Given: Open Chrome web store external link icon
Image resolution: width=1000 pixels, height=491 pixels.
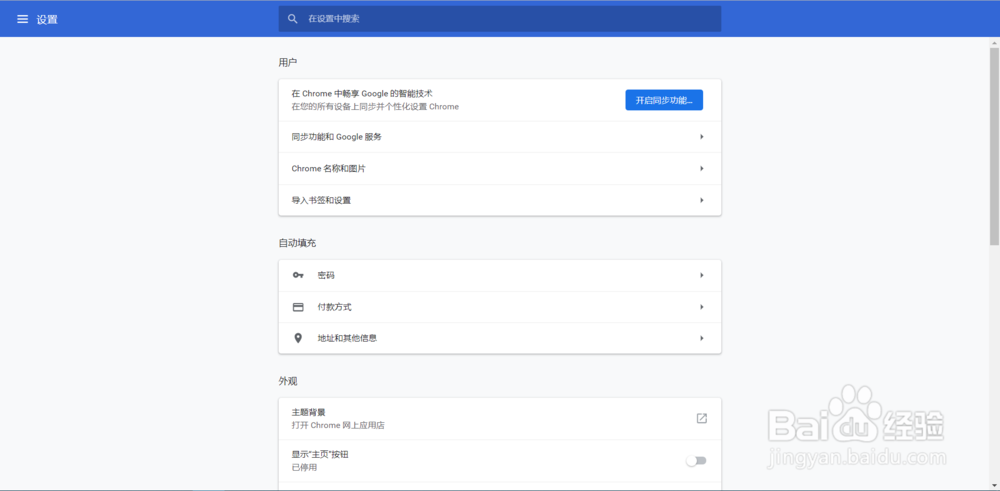Looking at the screenshot, I should 702,419.
